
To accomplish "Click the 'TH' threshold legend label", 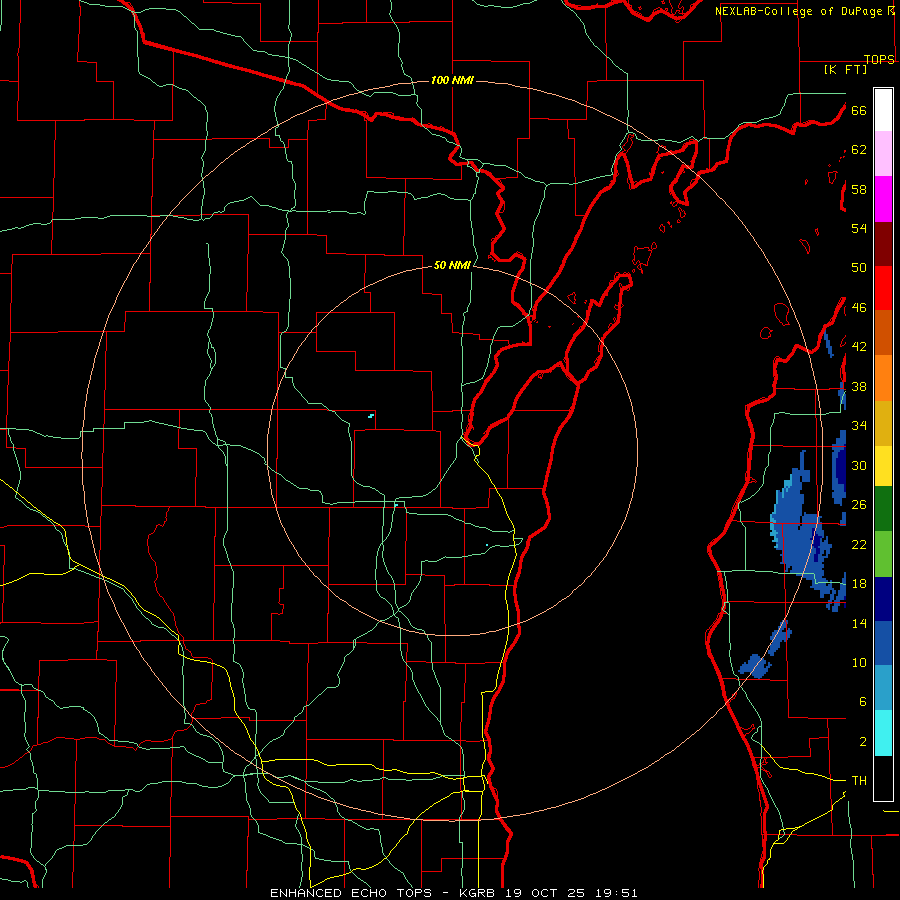I will pos(859,781).
